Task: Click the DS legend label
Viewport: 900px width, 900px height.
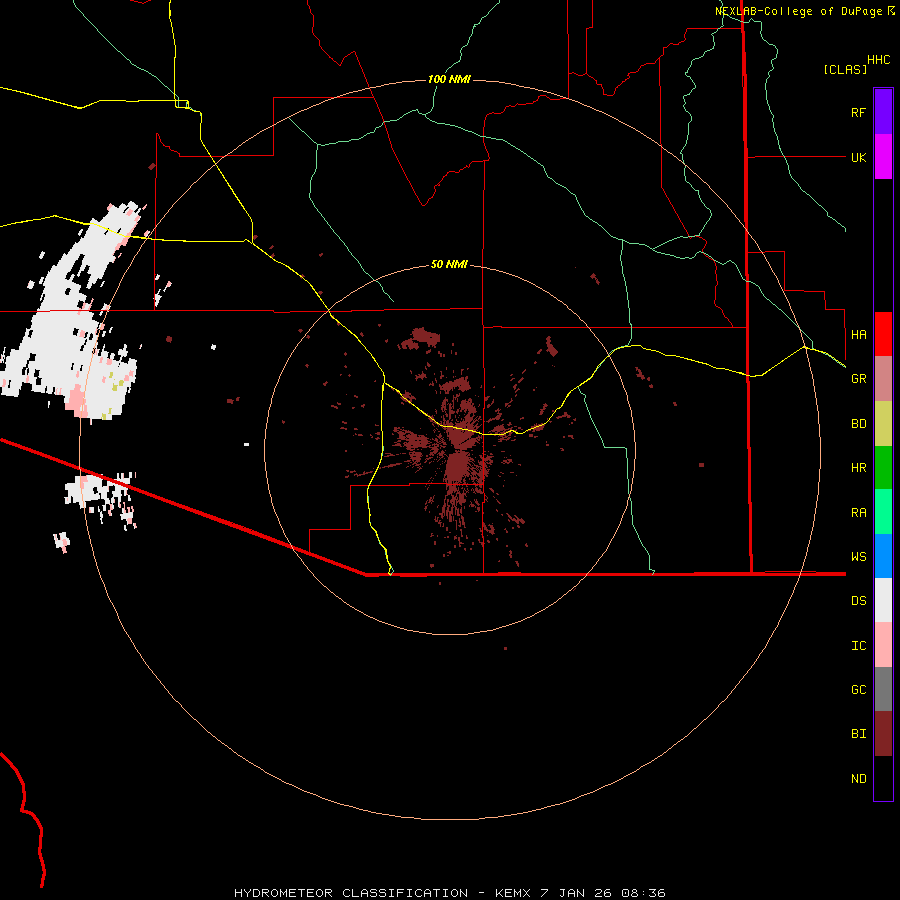Action: (858, 601)
